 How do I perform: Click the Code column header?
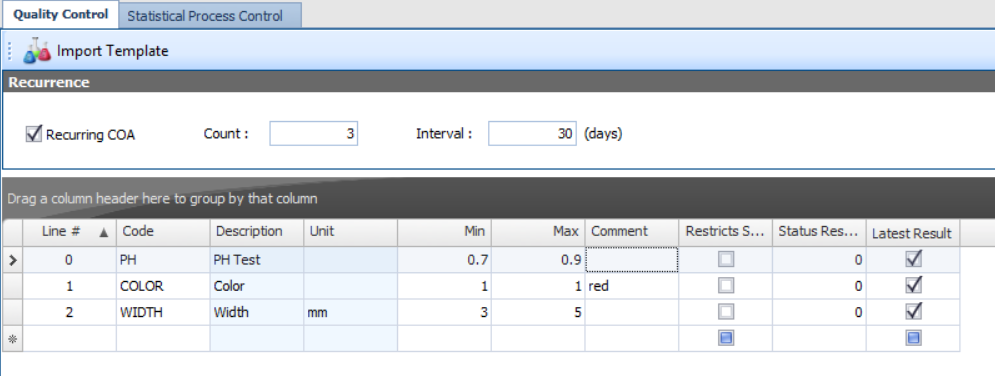click(x=163, y=232)
